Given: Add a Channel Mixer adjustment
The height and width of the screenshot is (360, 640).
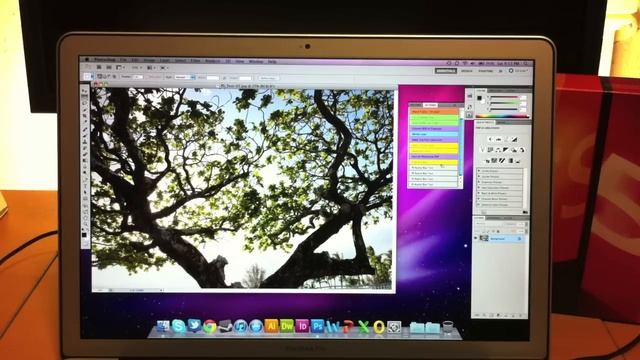Looking at the screenshot, I should (x=522, y=150).
